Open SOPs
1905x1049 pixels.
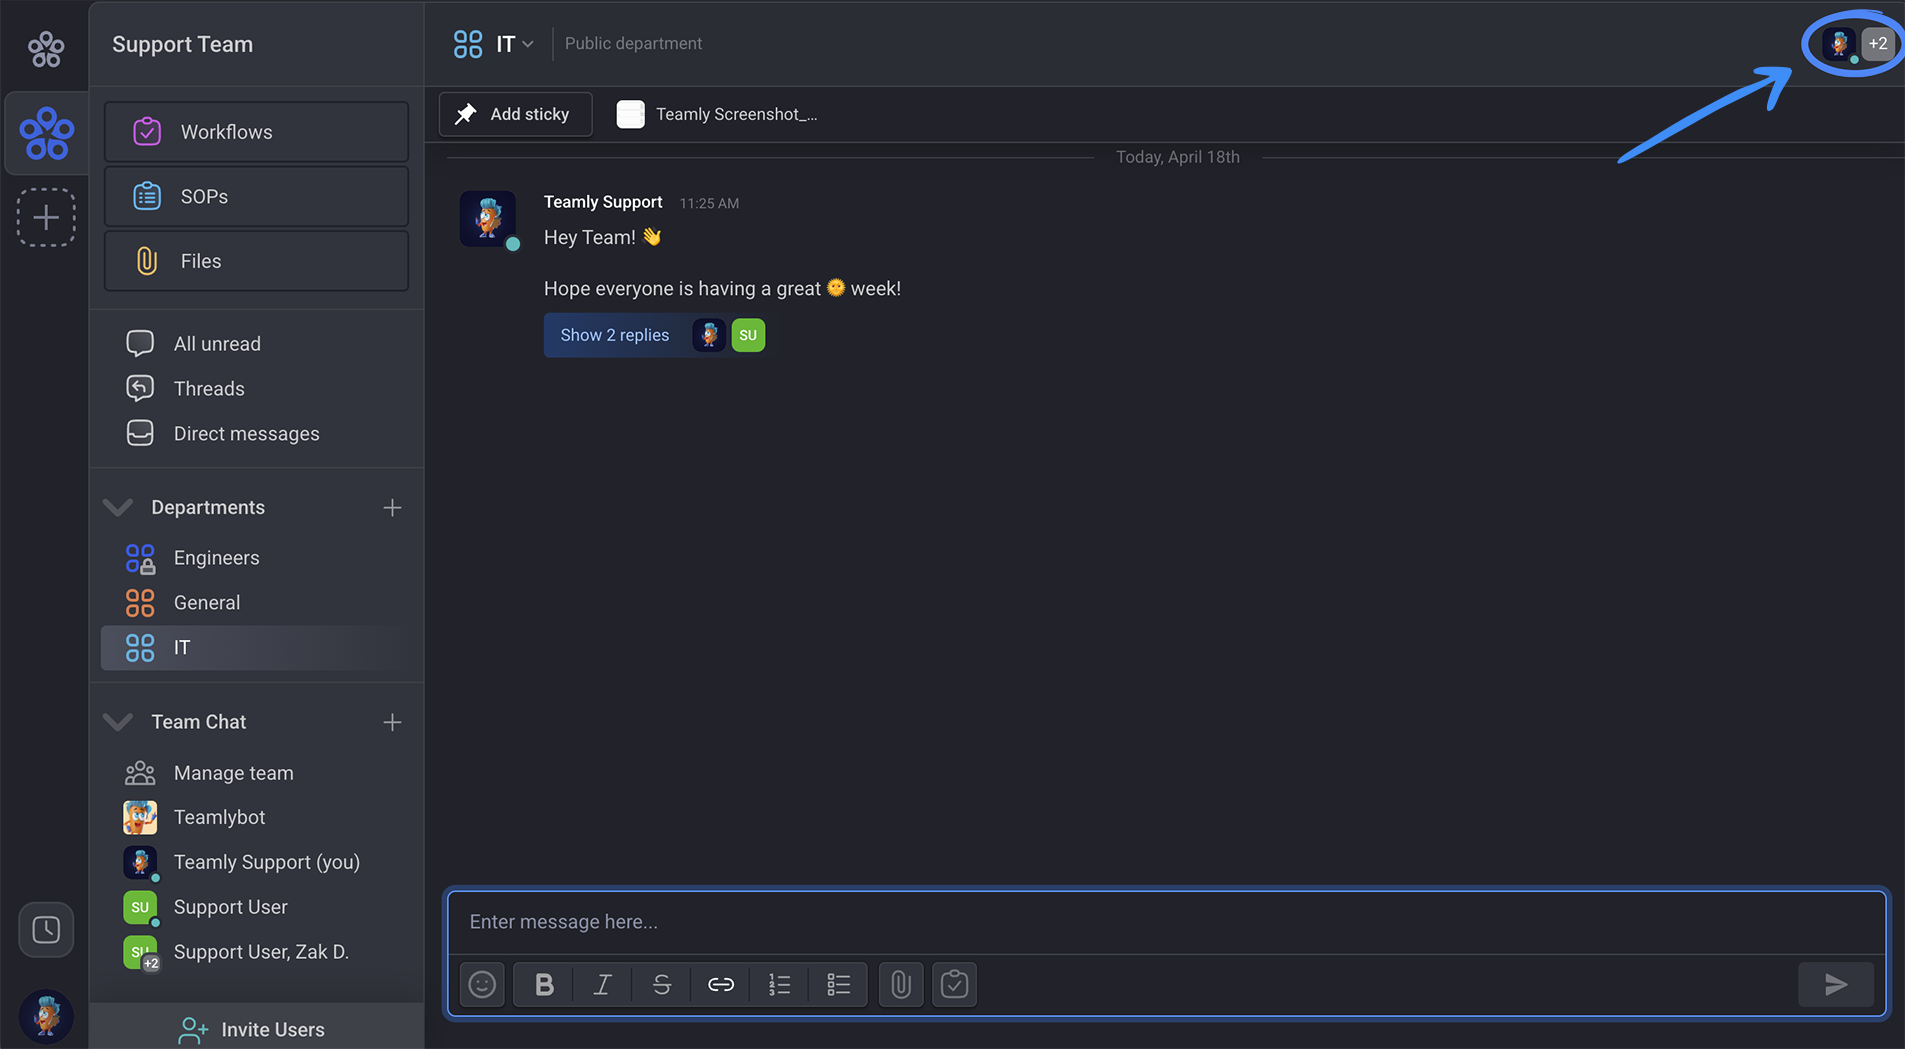coord(256,197)
